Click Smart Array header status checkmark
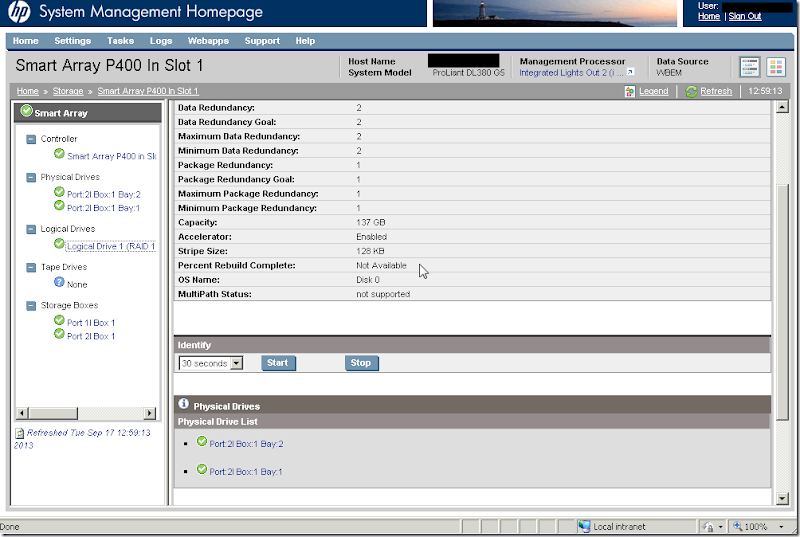This screenshot has height=537, width=800. [x=27, y=111]
